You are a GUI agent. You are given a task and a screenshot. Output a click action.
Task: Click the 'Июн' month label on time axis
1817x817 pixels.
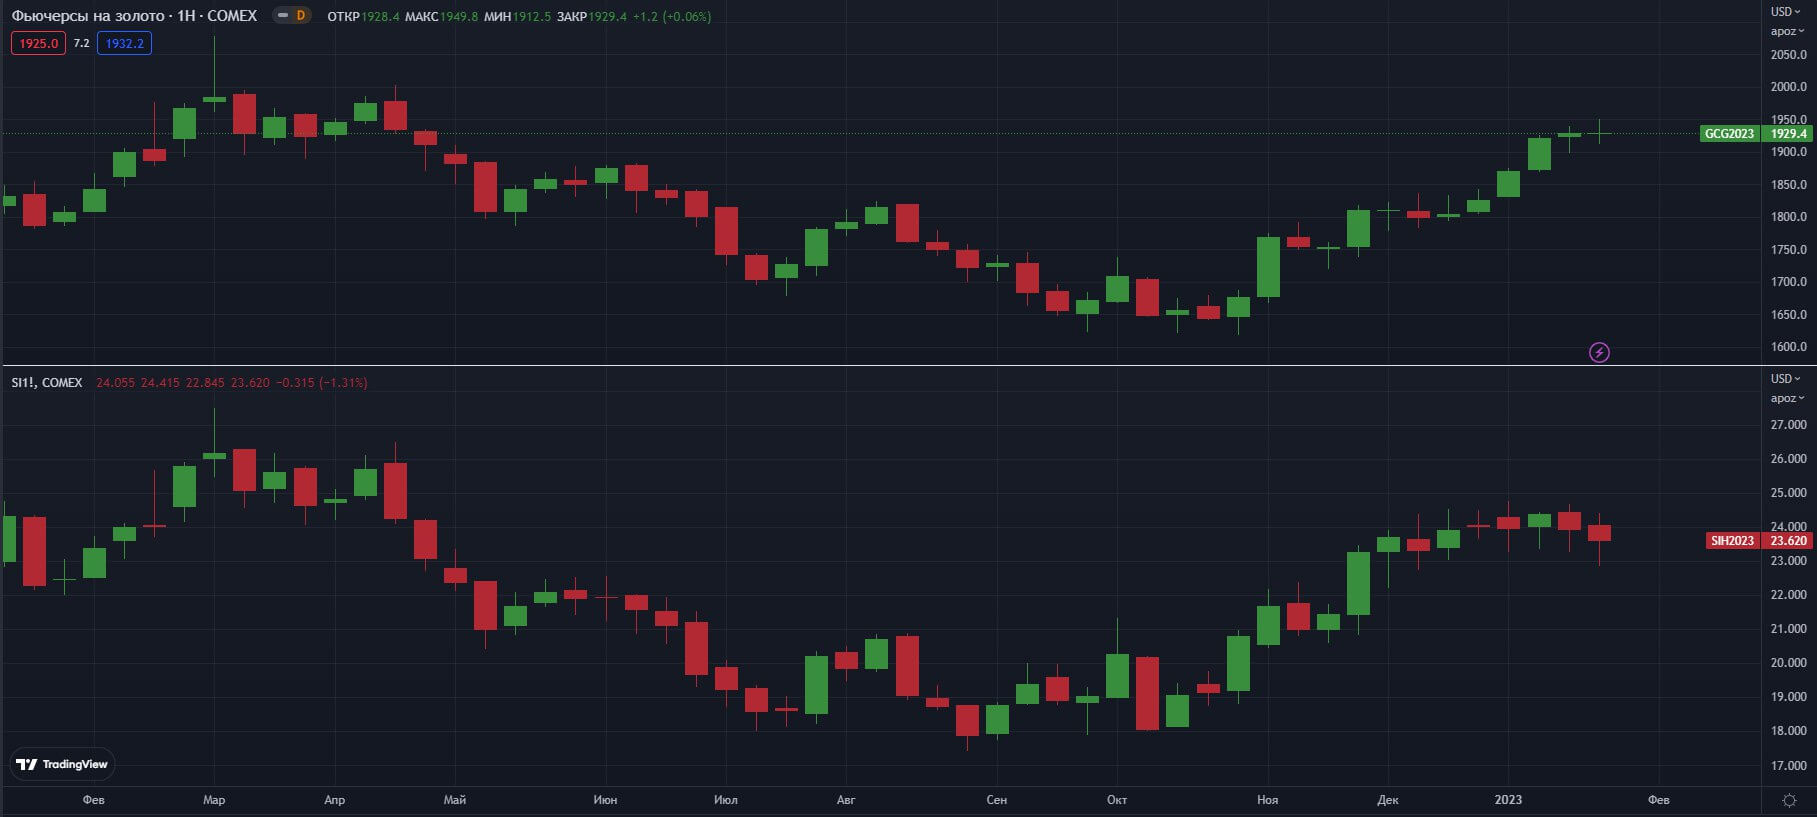(x=605, y=800)
